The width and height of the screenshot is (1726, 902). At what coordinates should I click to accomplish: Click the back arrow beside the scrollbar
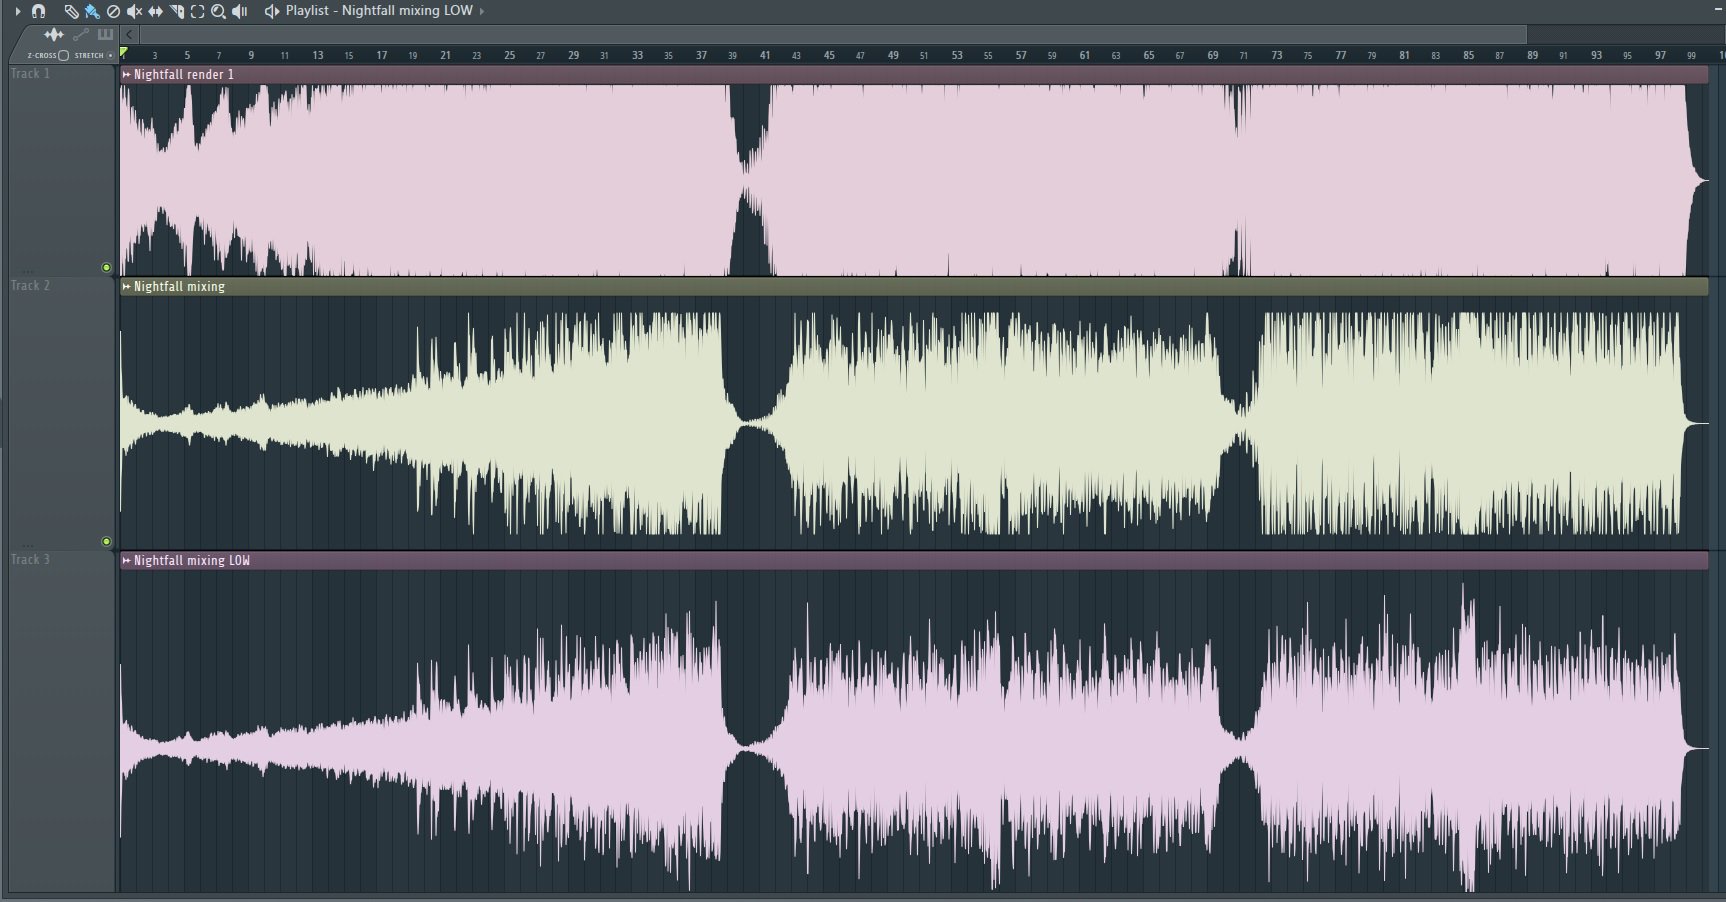pos(129,35)
